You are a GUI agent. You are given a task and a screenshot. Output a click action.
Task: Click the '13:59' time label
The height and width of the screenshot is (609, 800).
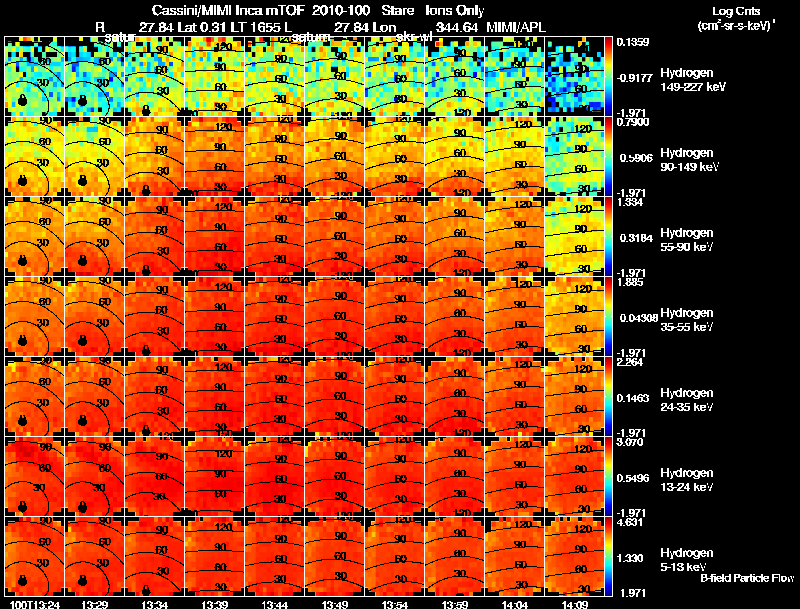[x=456, y=604]
